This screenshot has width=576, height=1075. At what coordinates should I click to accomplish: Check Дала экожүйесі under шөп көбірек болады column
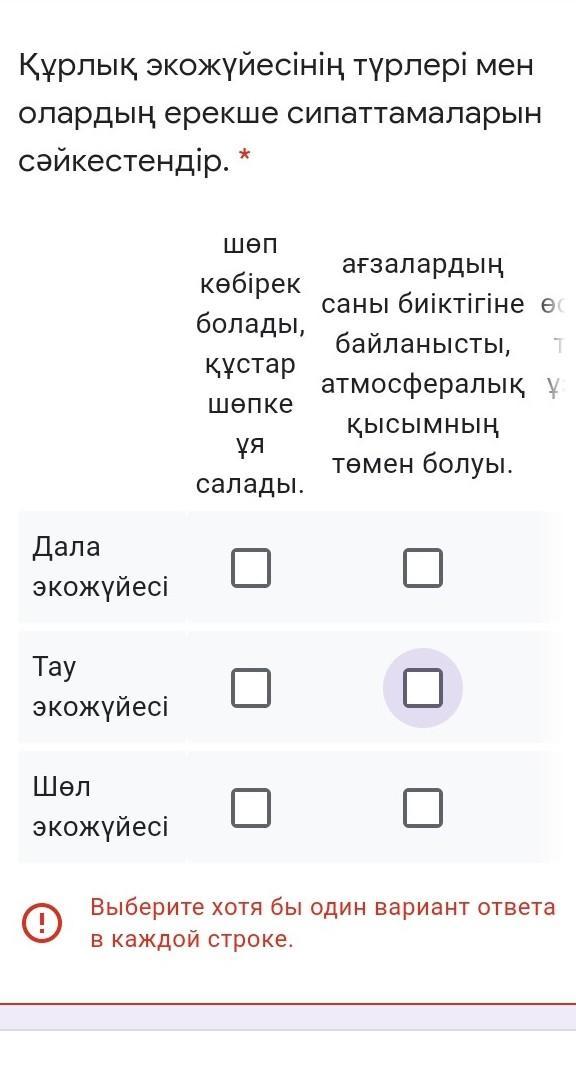pos(251,568)
